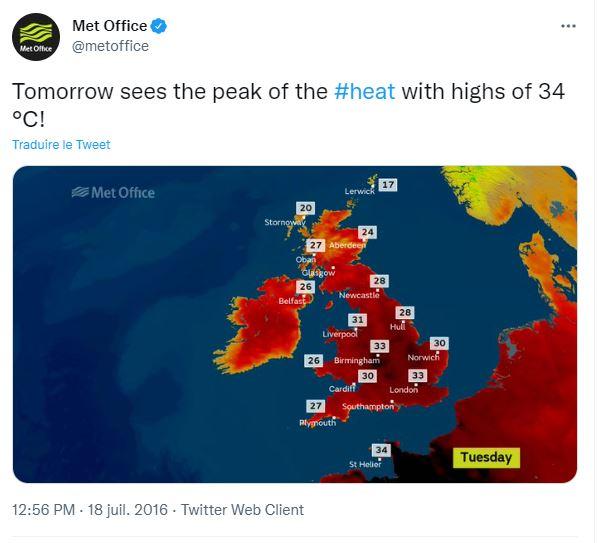Image resolution: width=598 pixels, height=543 pixels.
Task: Click the Met Office watermark on map
Action: (x=113, y=193)
